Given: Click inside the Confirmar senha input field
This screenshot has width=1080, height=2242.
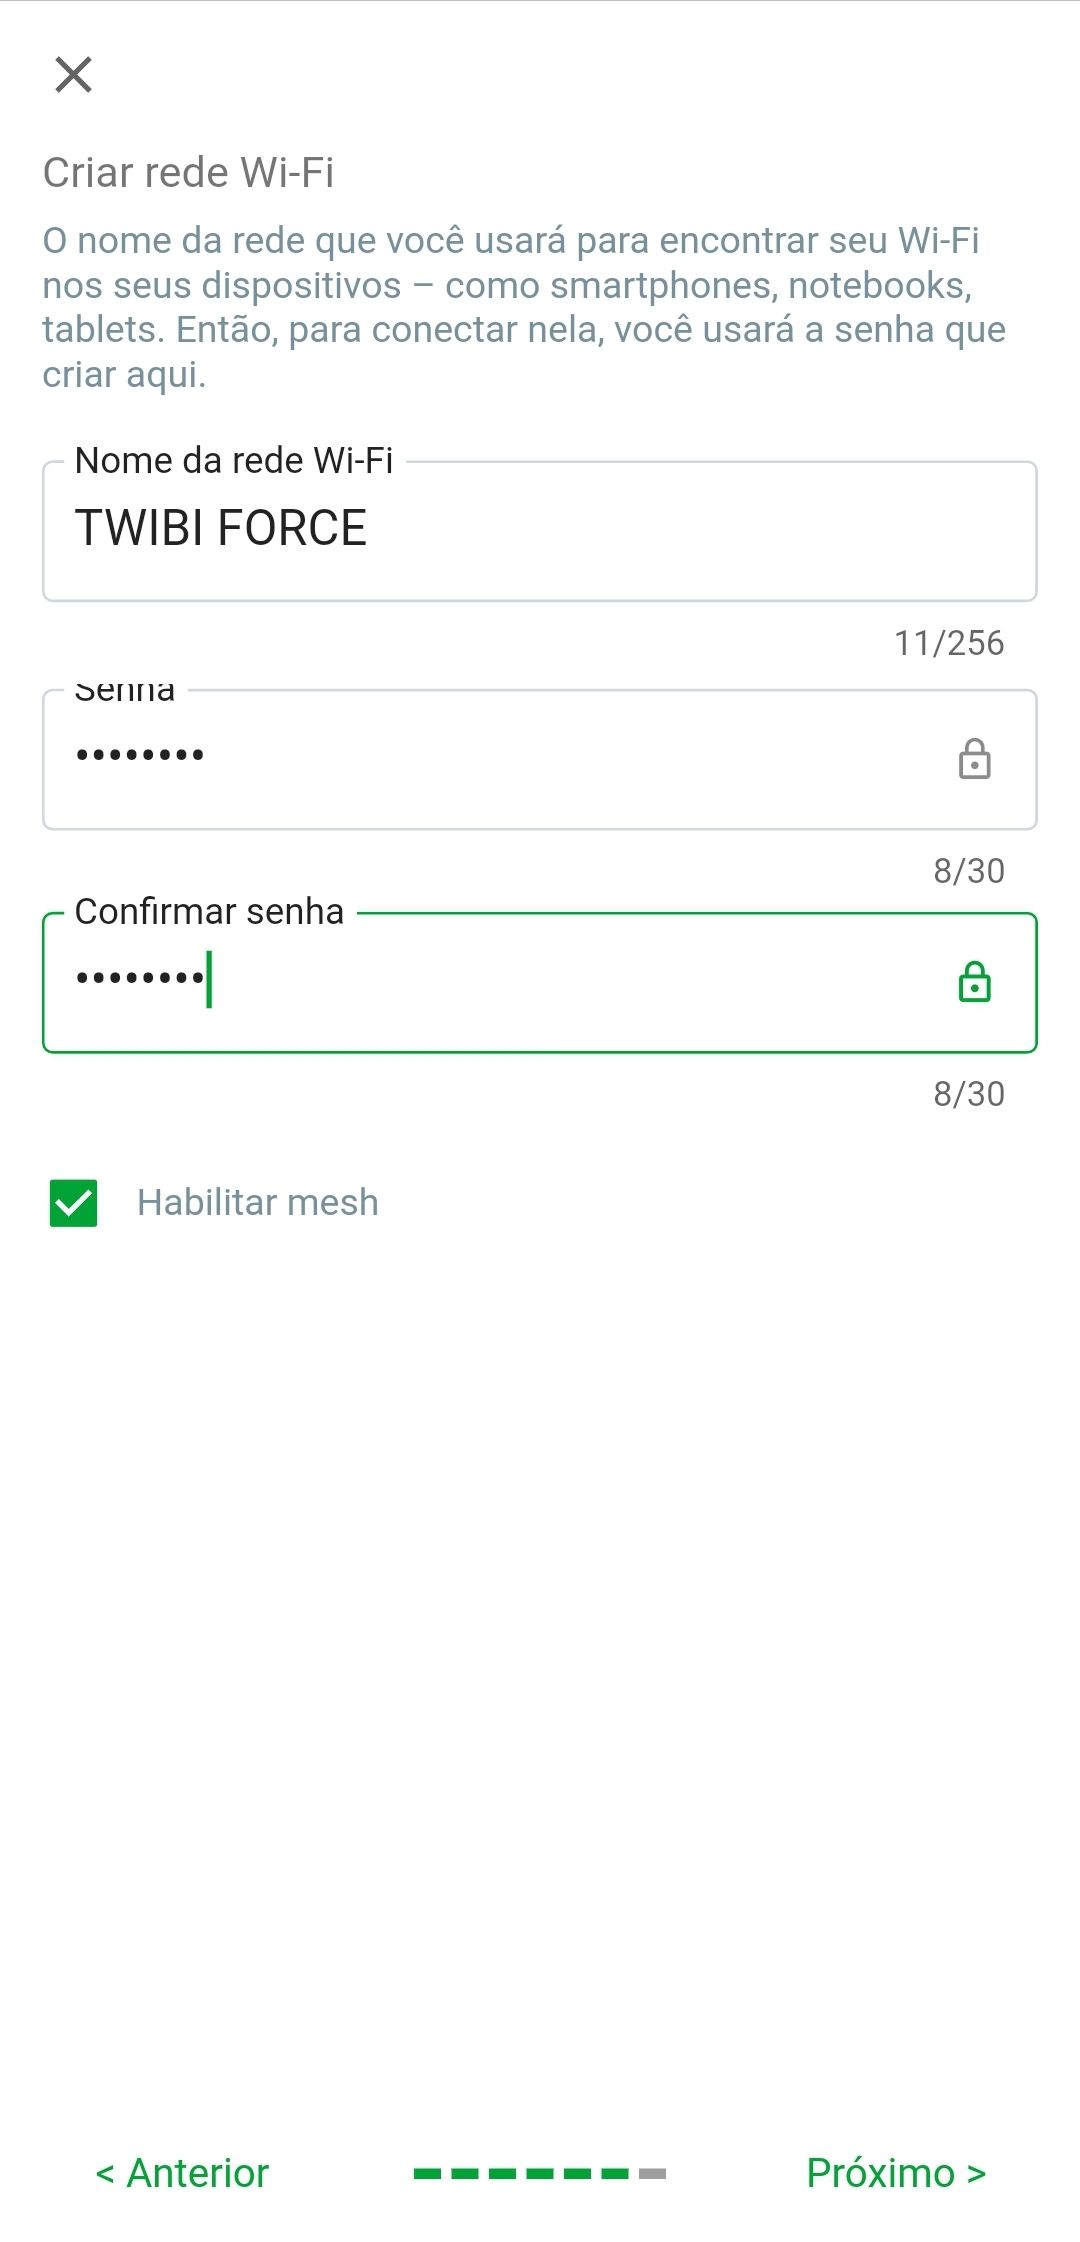Looking at the screenshot, I should pos(500,982).
